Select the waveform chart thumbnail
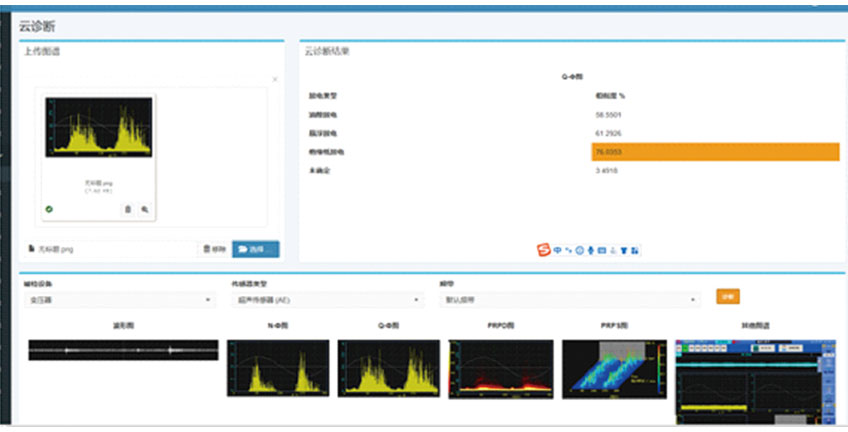Image resolution: width=848 pixels, height=432 pixels. [x=123, y=350]
